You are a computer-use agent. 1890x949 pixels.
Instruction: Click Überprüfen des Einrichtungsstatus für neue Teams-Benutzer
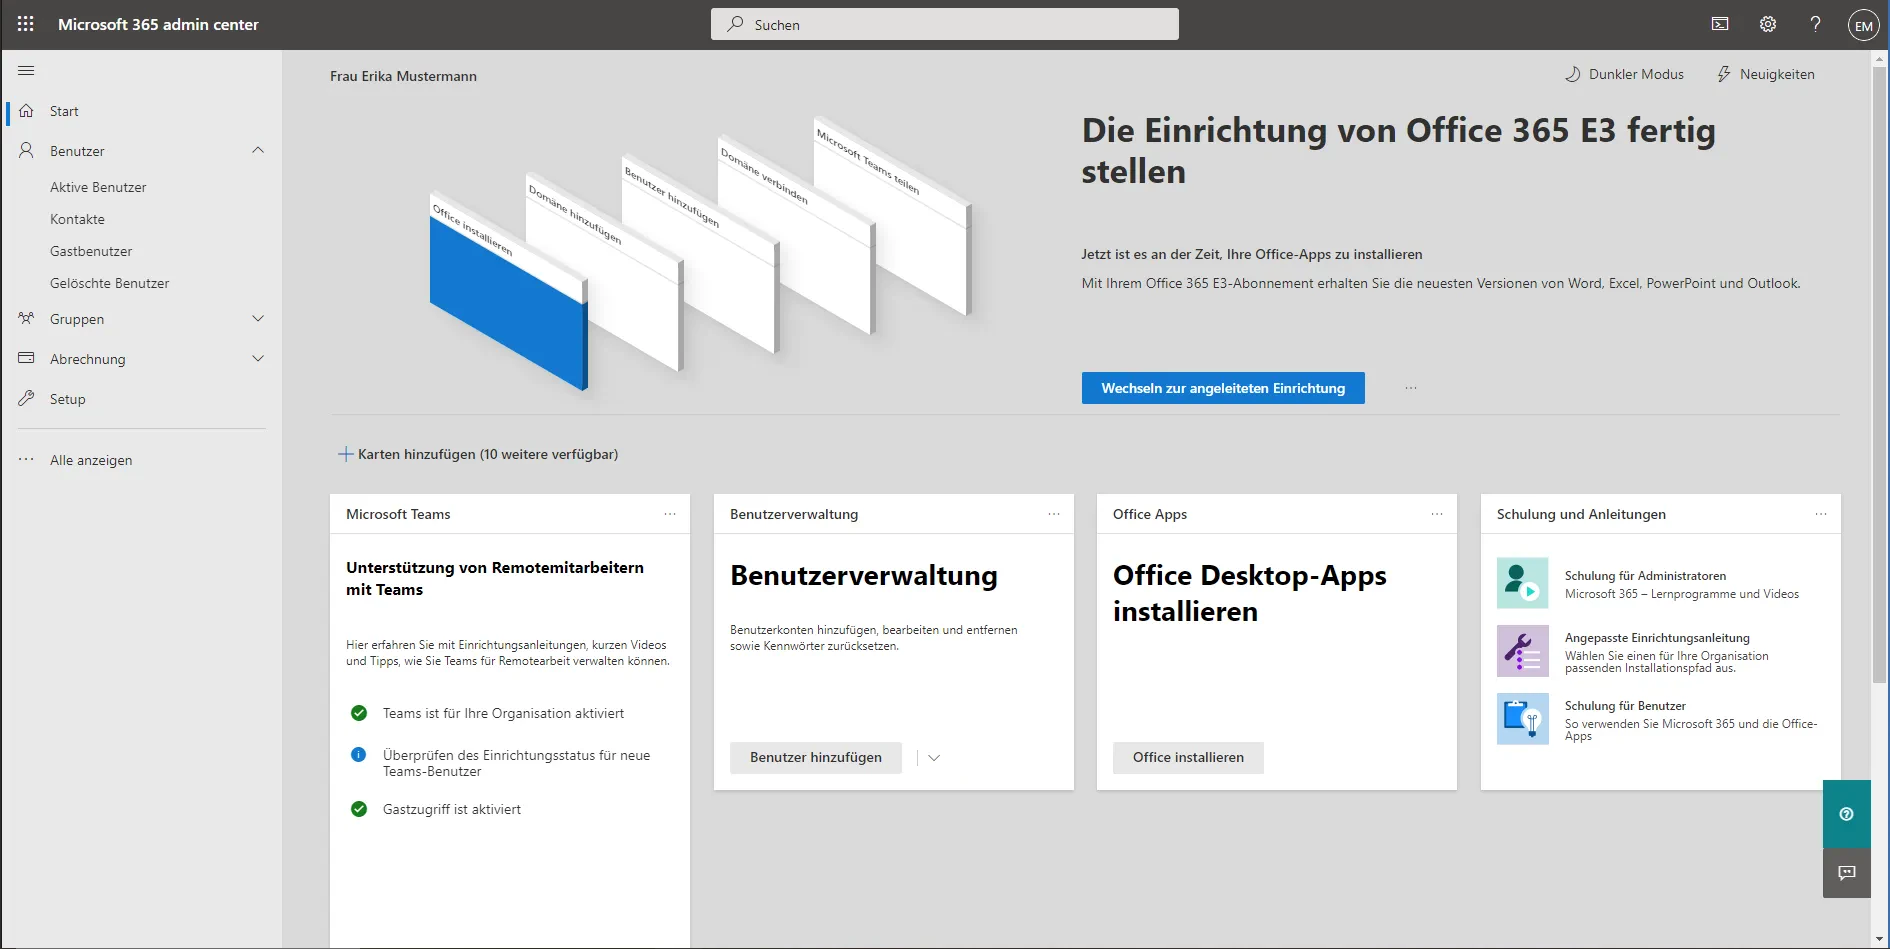coord(516,763)
